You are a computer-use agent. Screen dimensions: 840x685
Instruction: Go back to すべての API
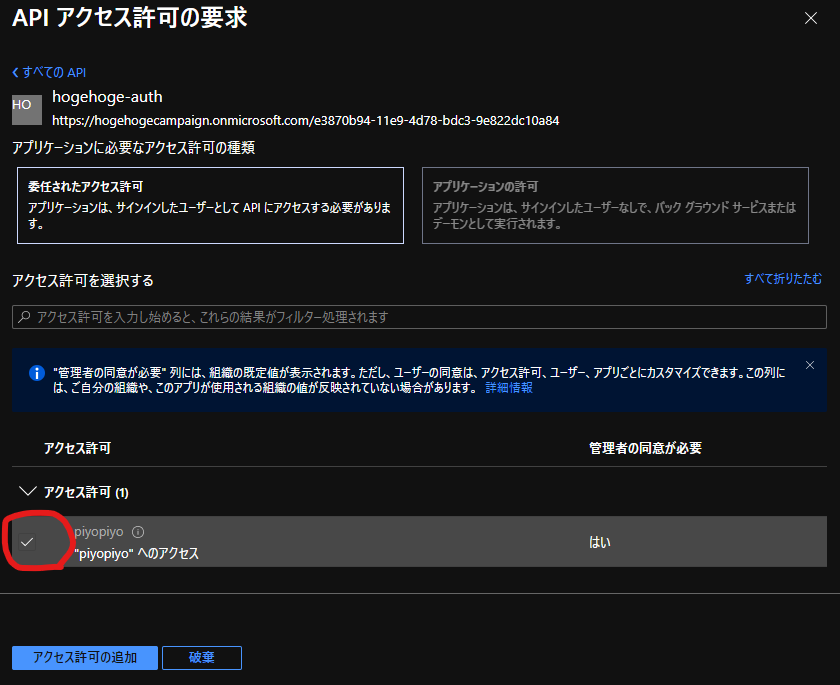(49, 72)
